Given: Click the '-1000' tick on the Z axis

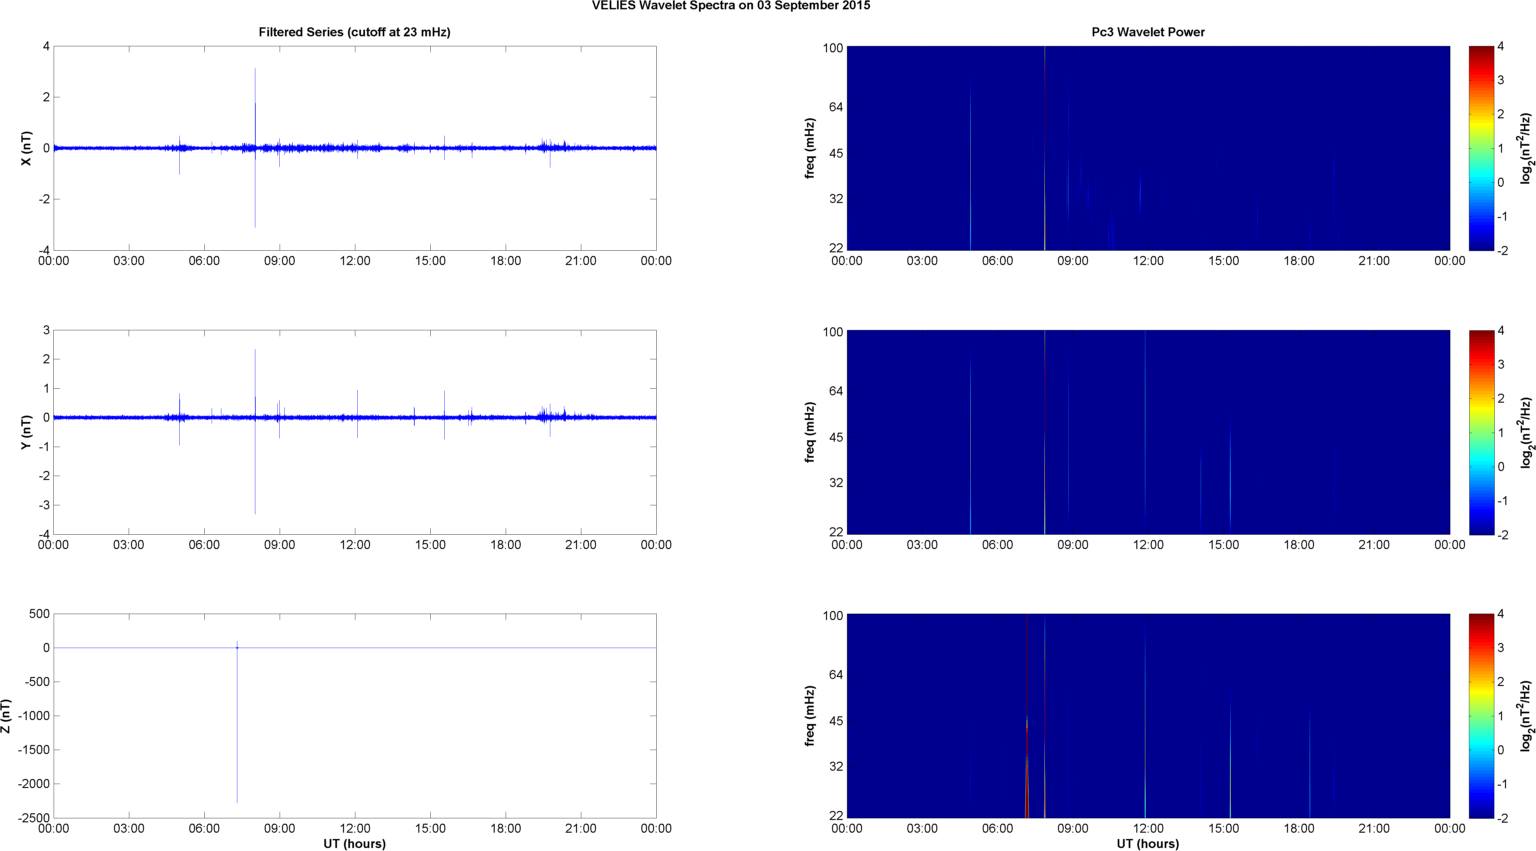Looking at the screenshot, I should coord(30,716).
